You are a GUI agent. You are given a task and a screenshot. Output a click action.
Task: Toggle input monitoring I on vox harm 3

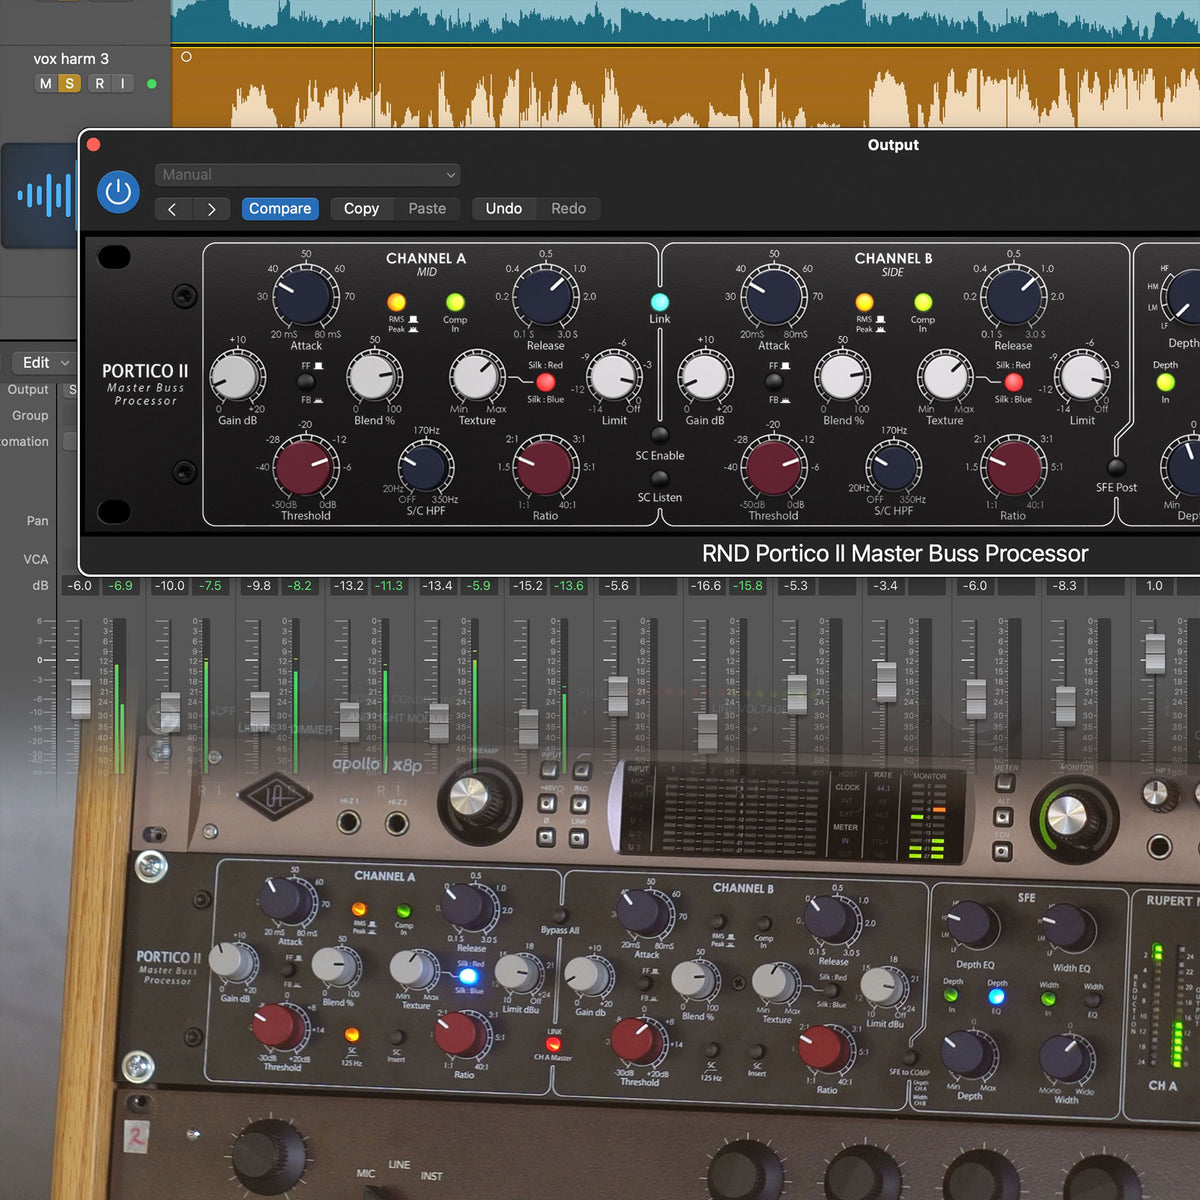click(x=123, y=84)
